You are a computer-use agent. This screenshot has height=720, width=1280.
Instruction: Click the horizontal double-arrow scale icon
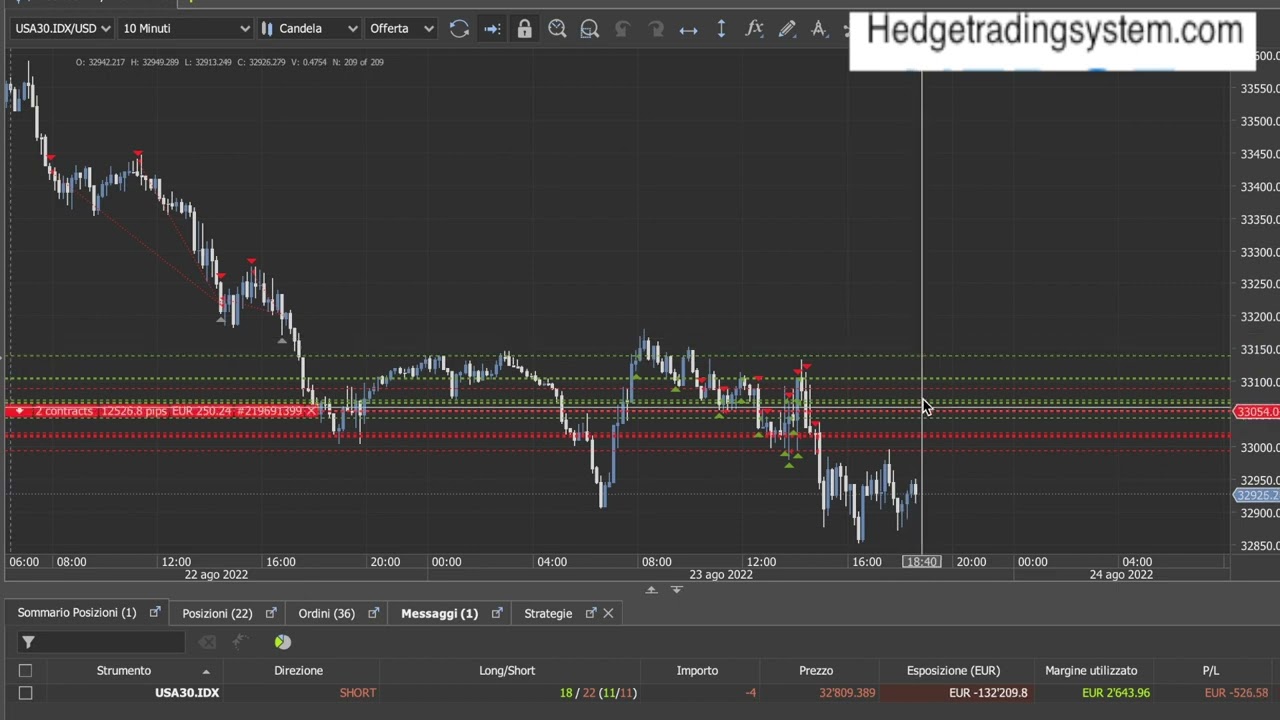(x=689, y=29)
